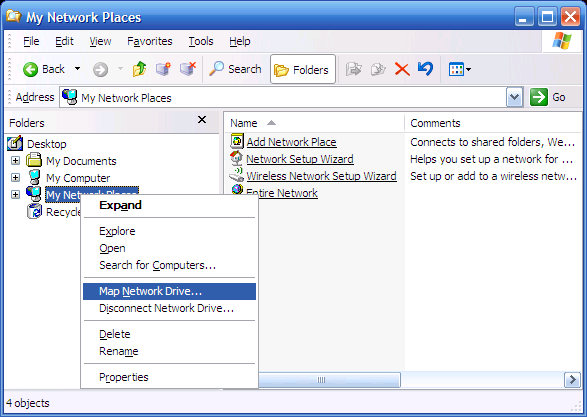The height and width of the screenshot is (417, 587).
Task: Open the Entire Network link
Action: point(282,193)
